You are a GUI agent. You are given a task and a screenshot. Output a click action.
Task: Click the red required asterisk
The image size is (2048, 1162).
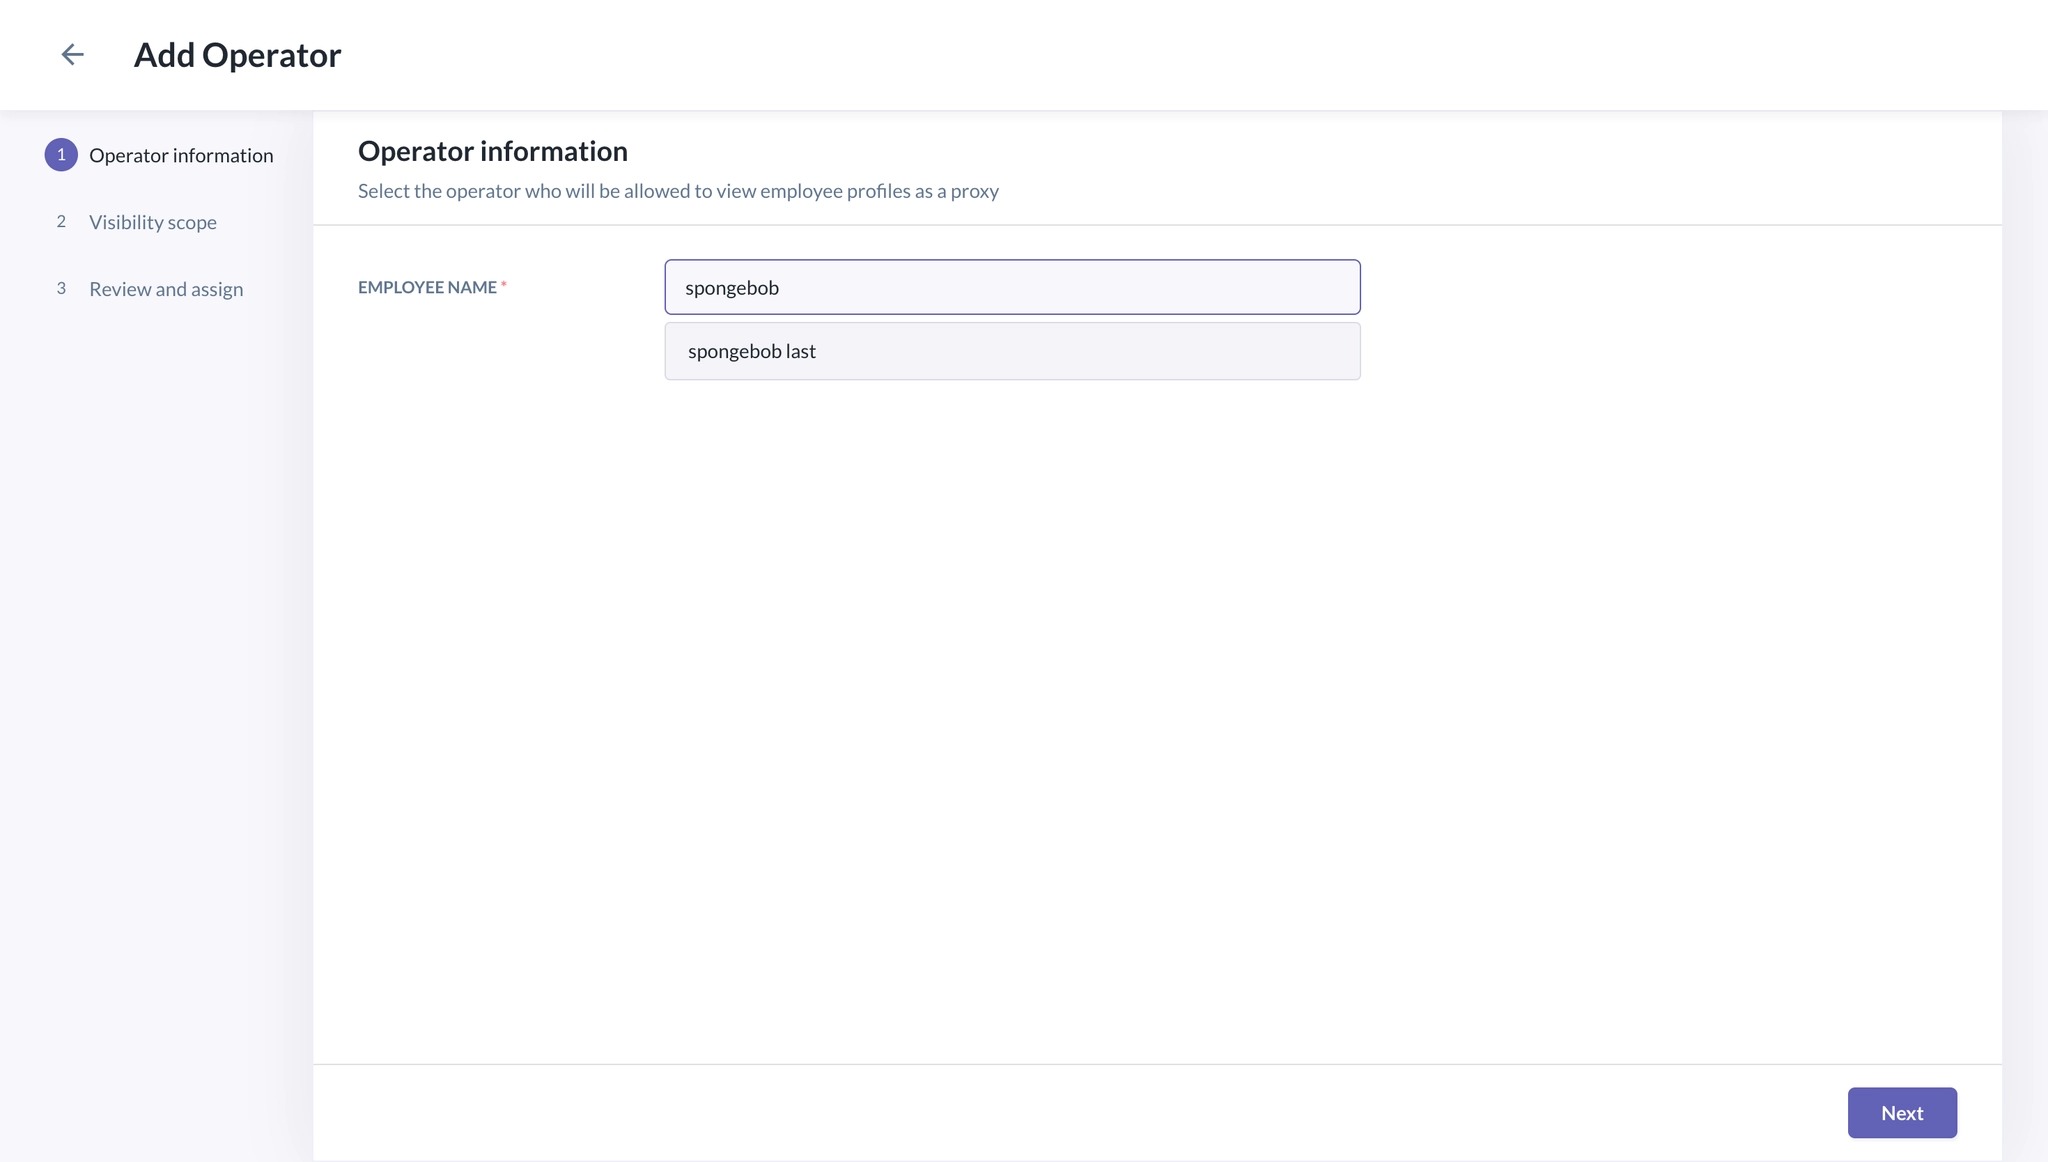(504, 284)
